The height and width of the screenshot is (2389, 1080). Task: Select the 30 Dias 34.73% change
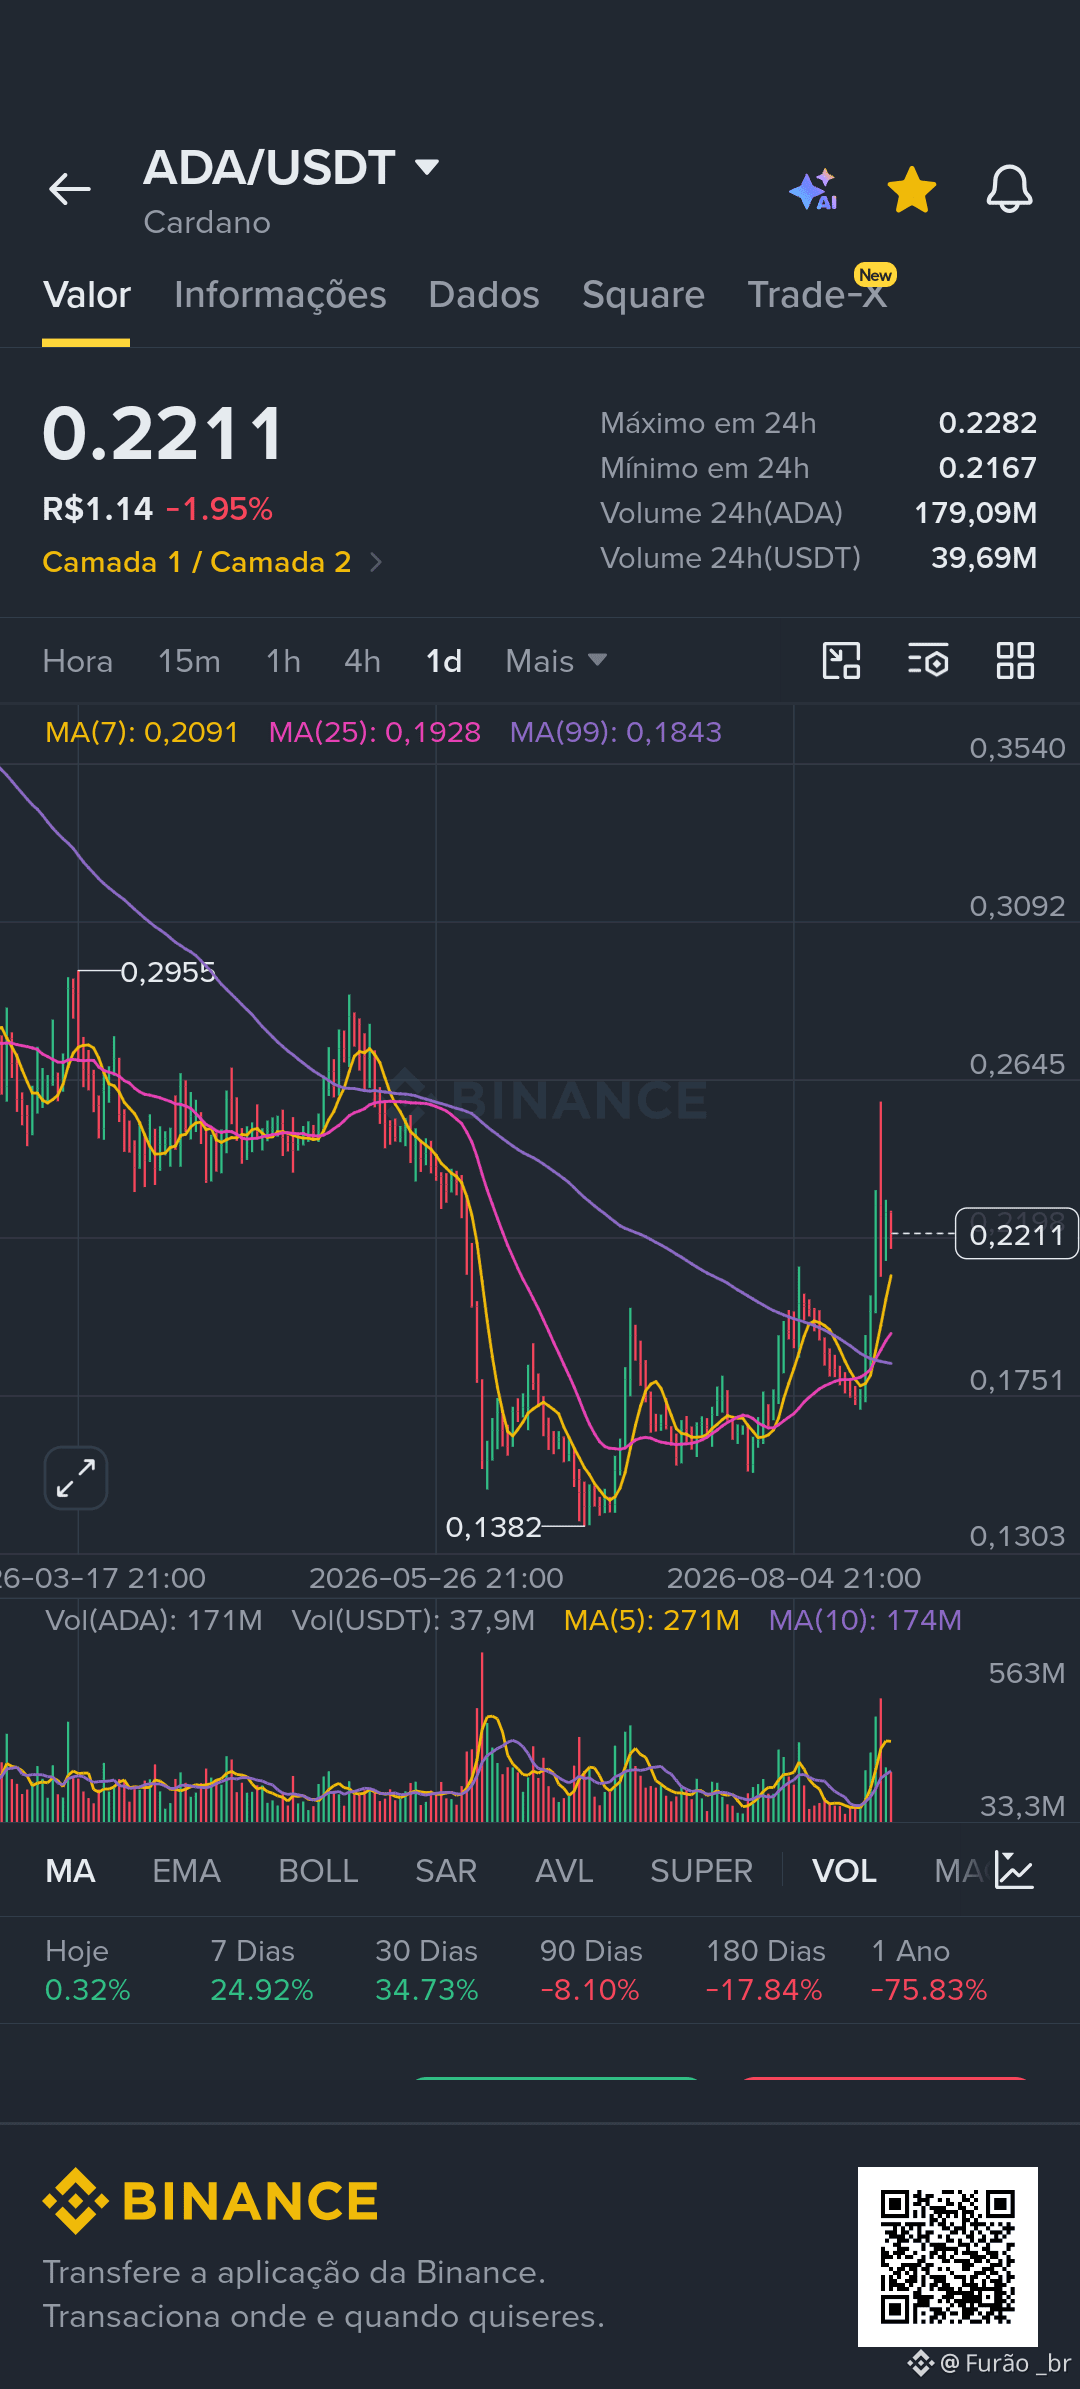click(x=427, y=1970)
